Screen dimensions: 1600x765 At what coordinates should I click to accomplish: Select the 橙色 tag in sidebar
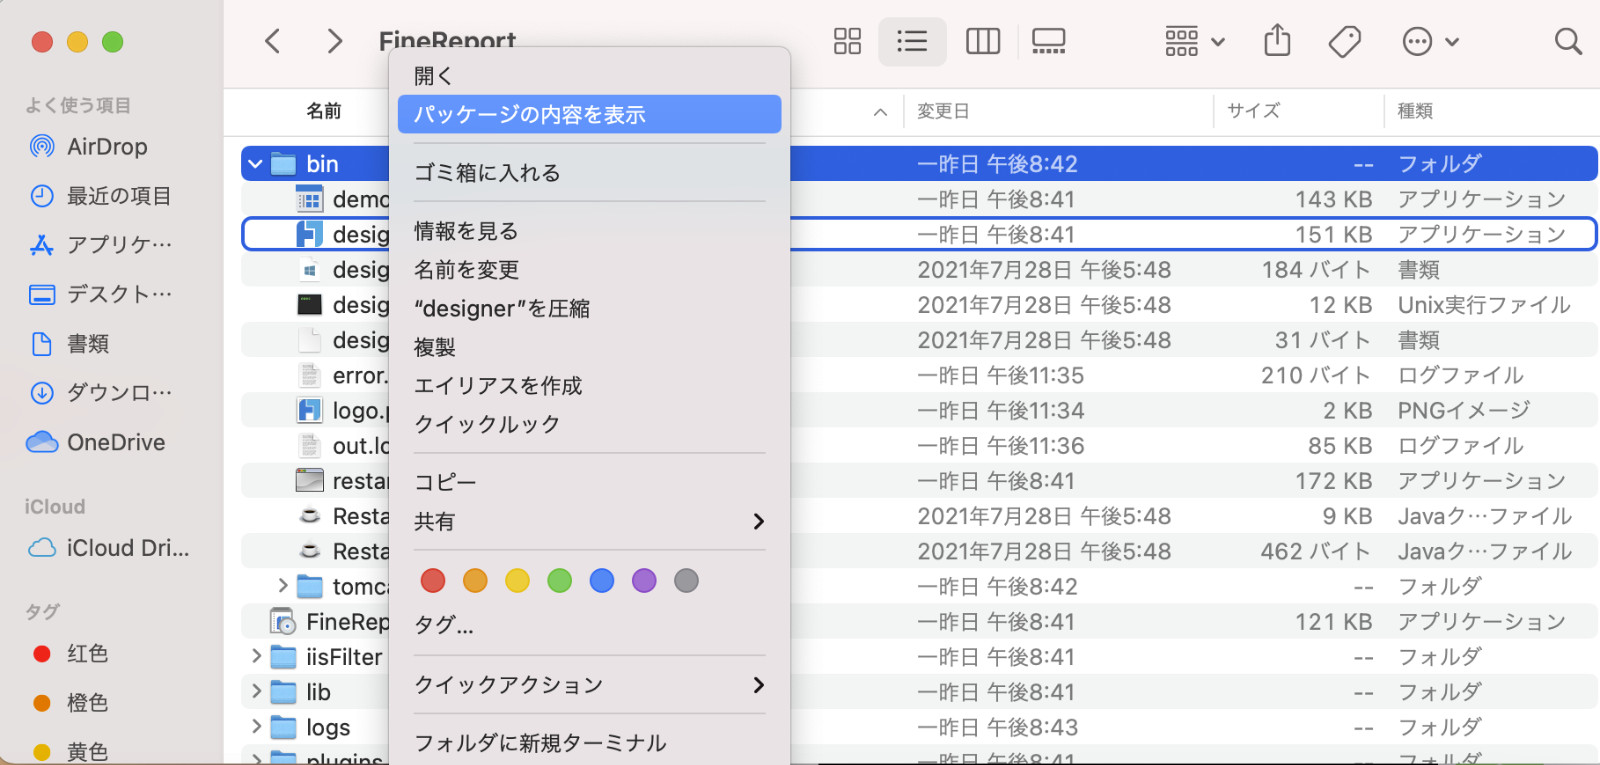coord(70,703)
